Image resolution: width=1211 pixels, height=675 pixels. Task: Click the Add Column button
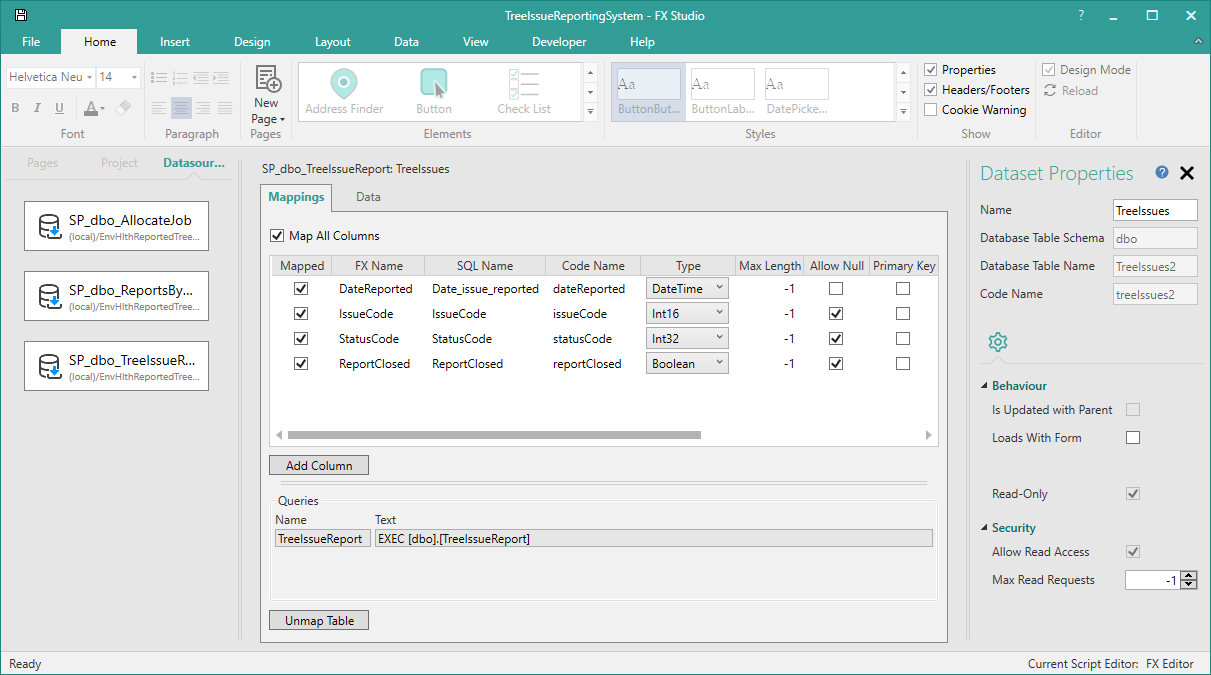[x=318, y=465]
